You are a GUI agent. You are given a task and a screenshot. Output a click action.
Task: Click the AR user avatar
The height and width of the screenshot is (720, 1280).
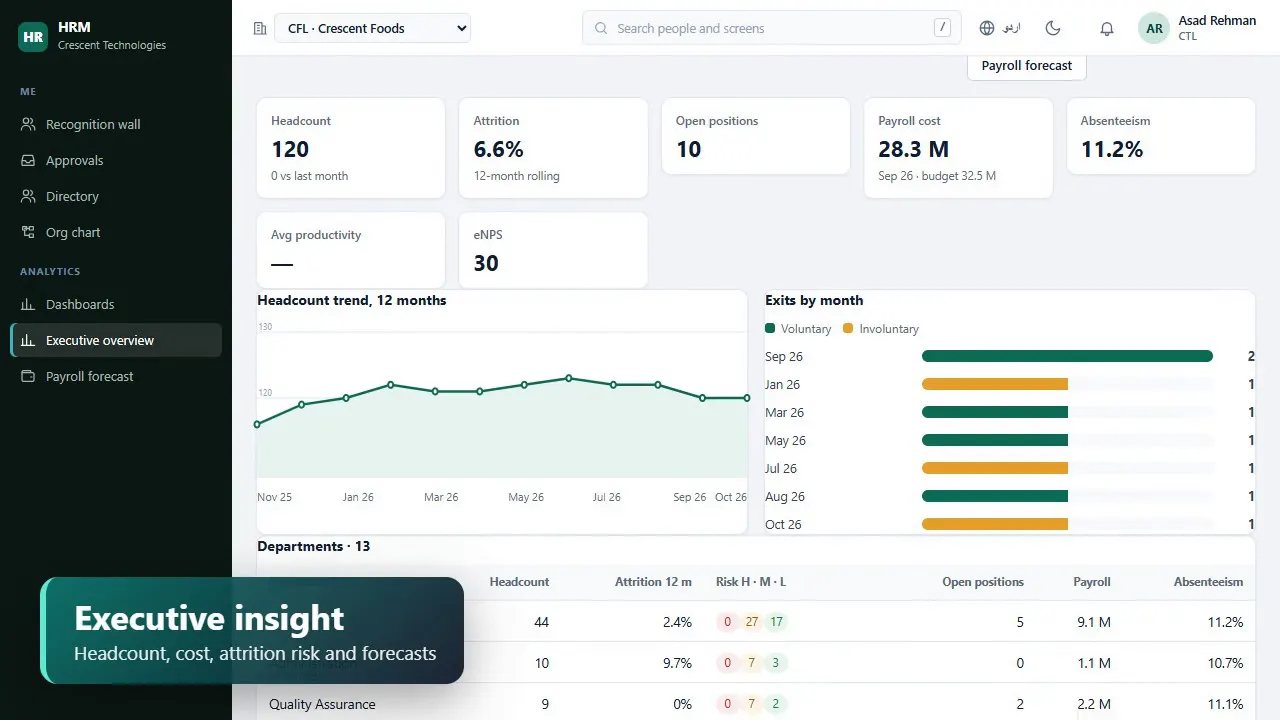tap(1154, 28)
